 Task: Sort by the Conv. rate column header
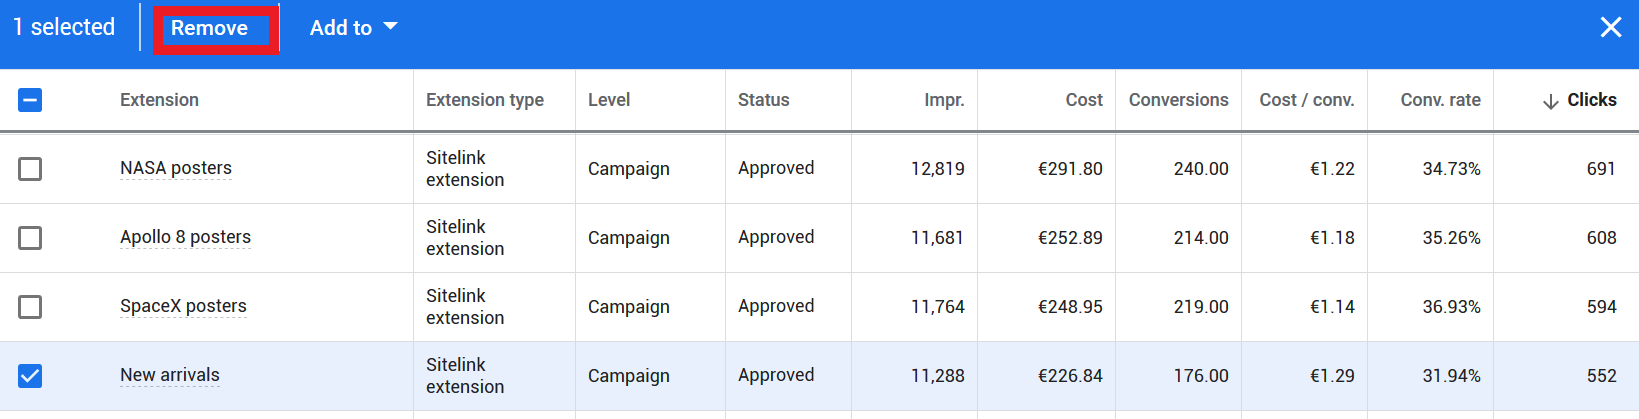click(x=1440, y=100)
